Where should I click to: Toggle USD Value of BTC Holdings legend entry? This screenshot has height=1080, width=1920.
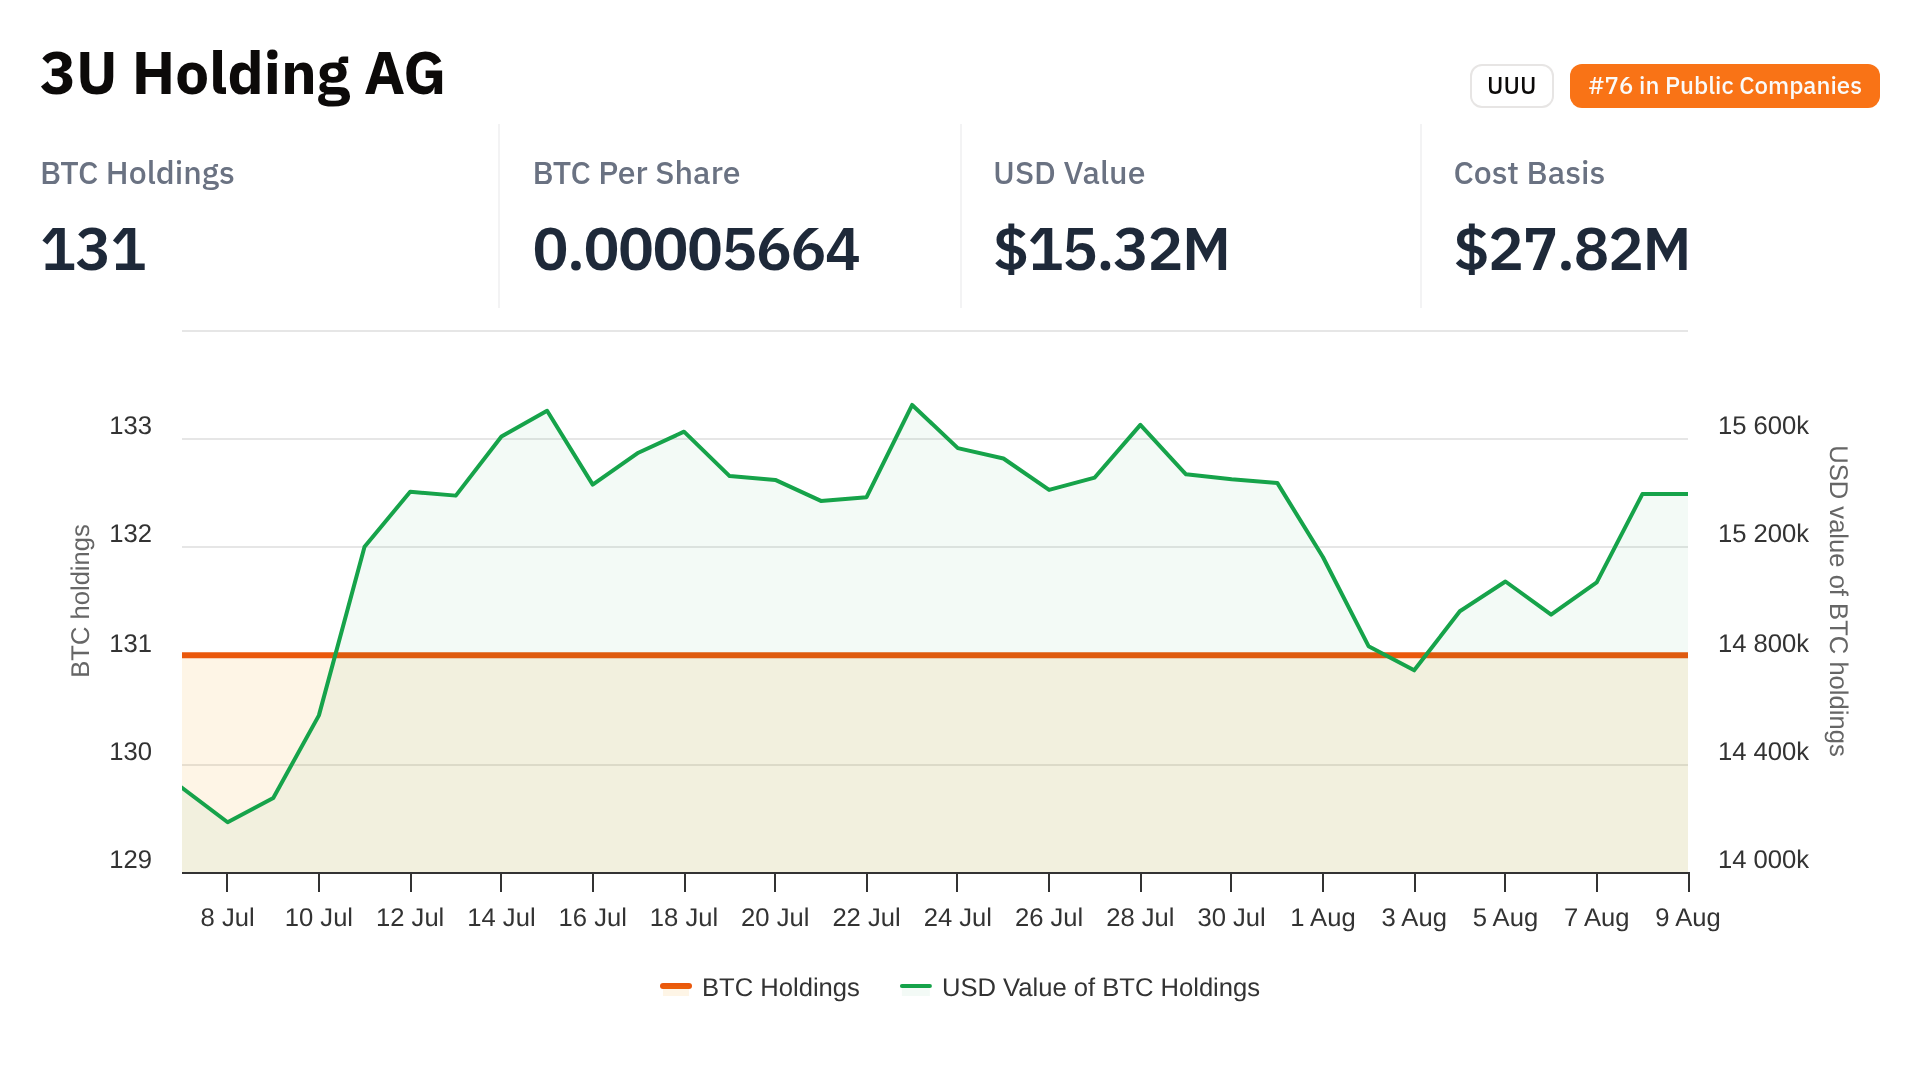[x=1080, y=987]
